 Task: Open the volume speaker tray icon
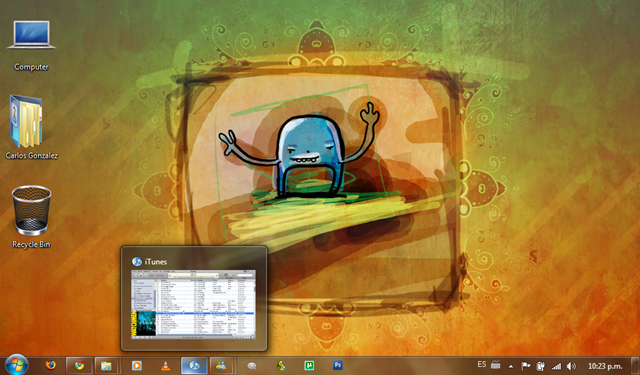(x=571, y=366)
